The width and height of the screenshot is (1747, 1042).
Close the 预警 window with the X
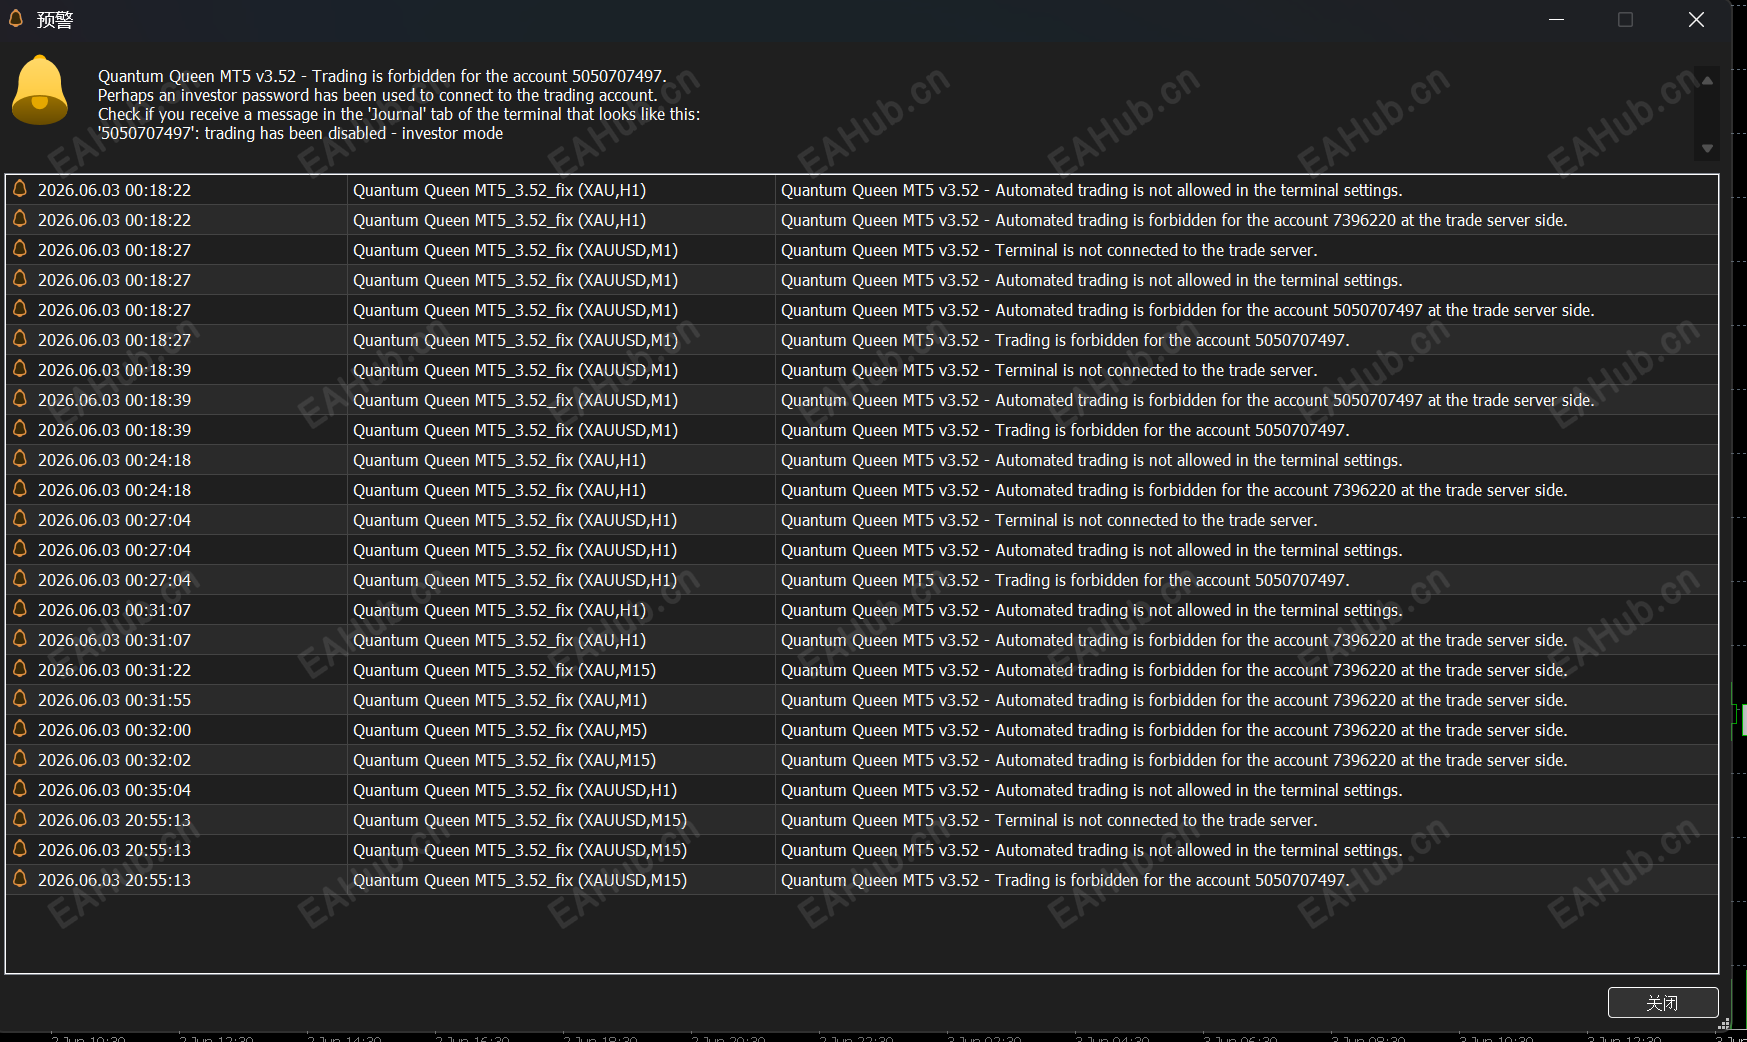1696,19
